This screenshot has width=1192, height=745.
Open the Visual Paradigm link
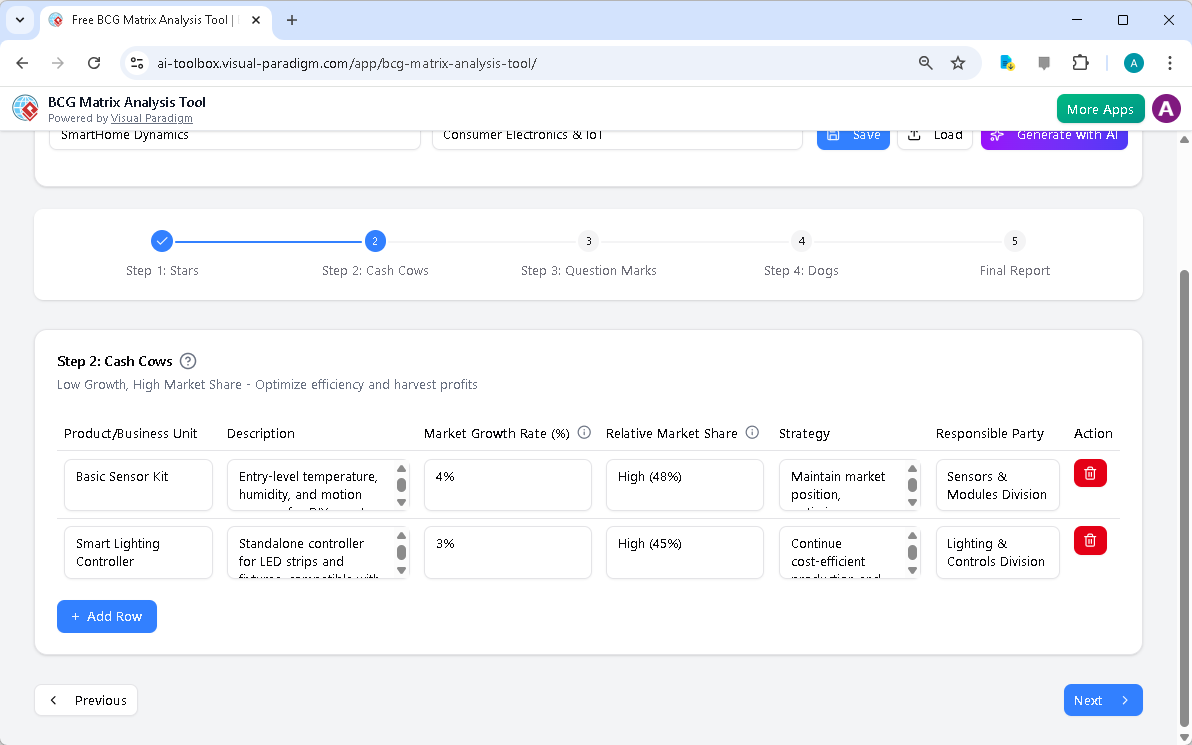152,118
